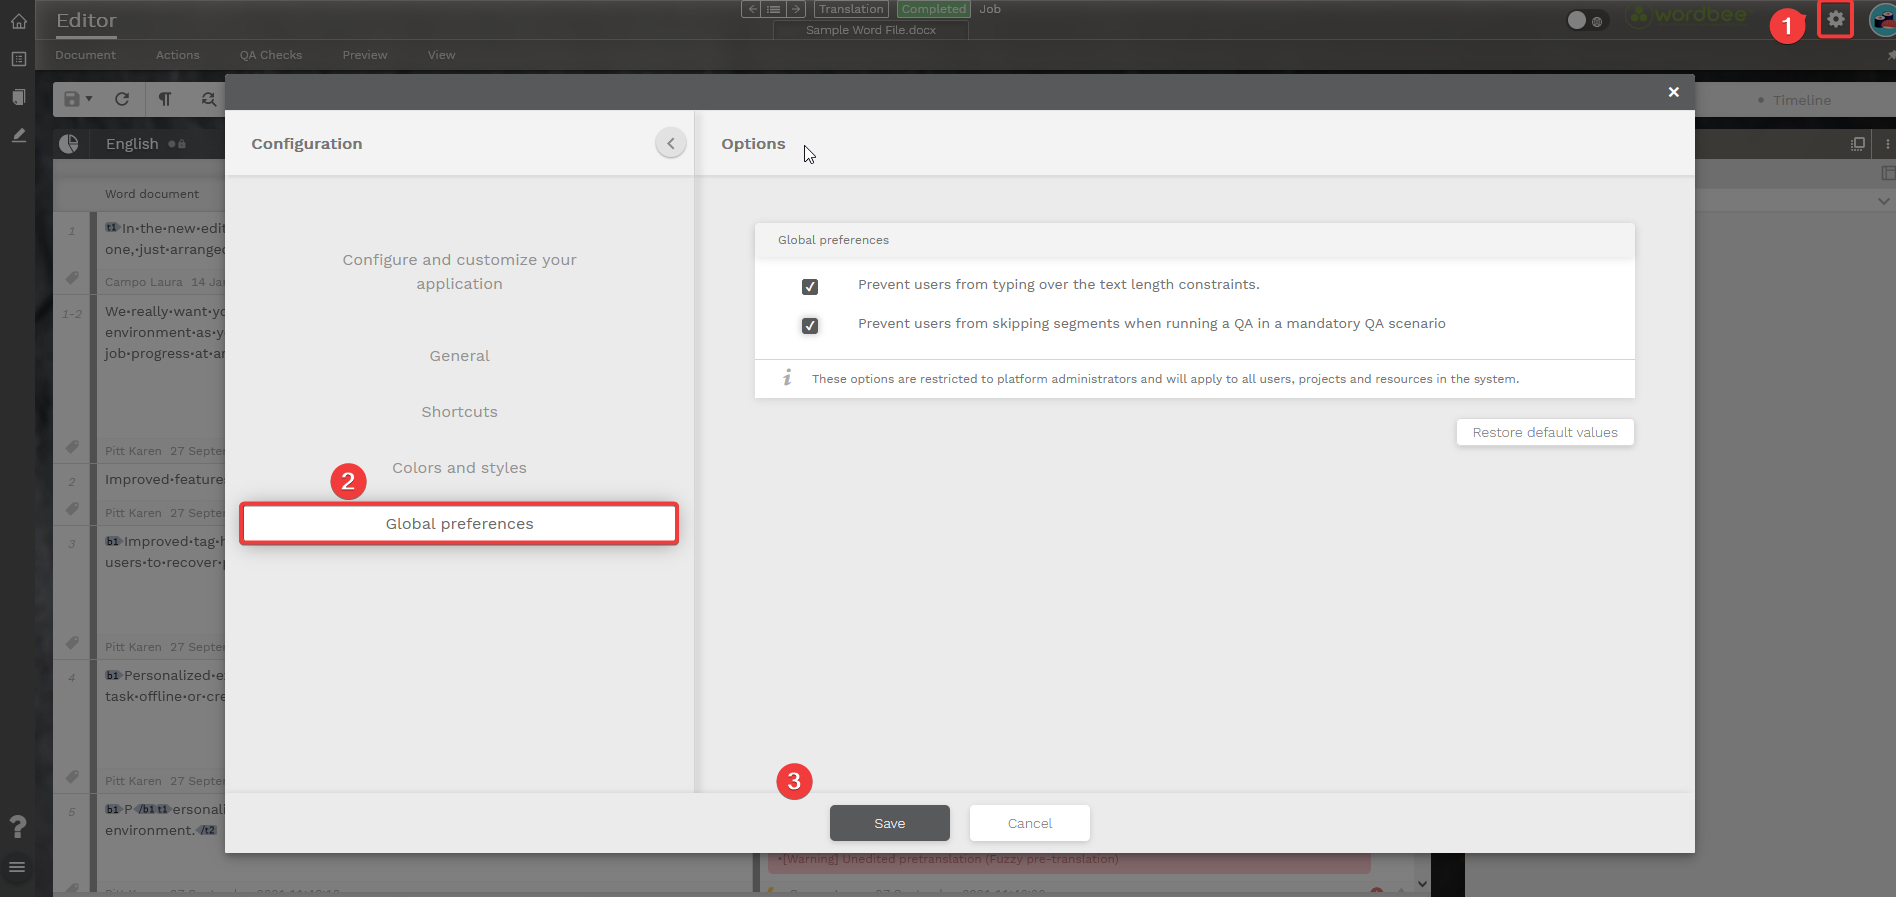The height and width of the screenshot is (897, 1896).
Task: Uncheck prevent skipping segments in QA scenario
Action: (x=810, y=326)
